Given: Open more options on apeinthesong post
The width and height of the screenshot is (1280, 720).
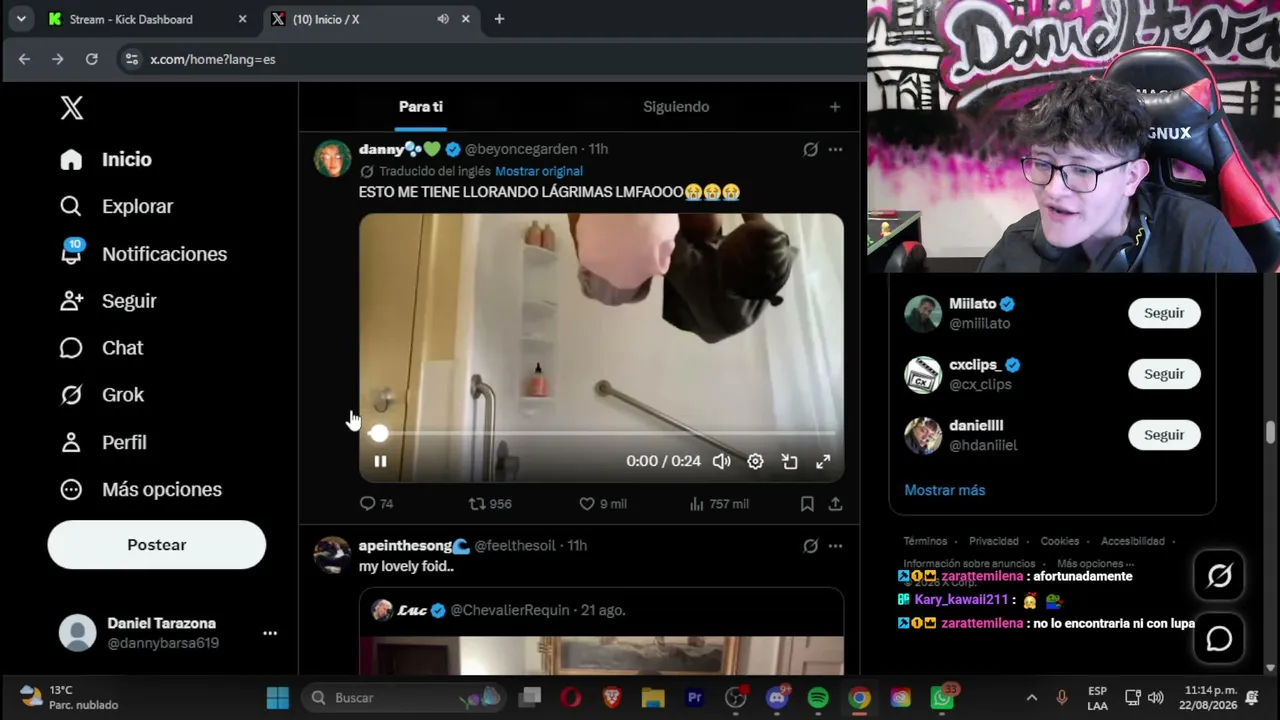Looking at the screenshot, I should coord(835,546).
